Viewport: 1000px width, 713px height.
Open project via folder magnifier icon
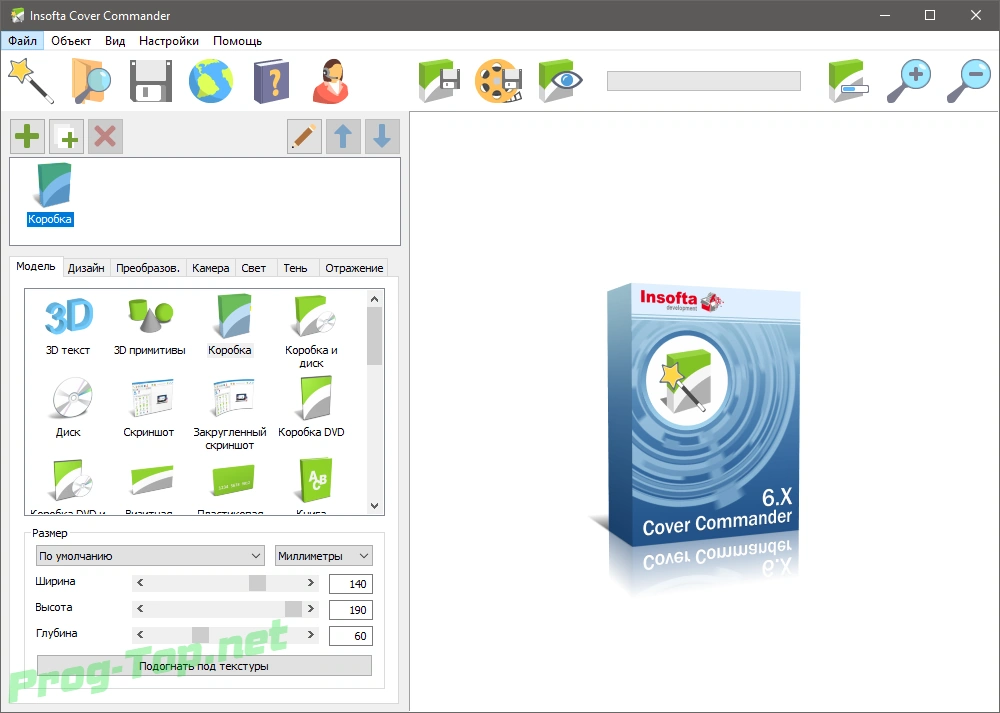pos(91,80)
